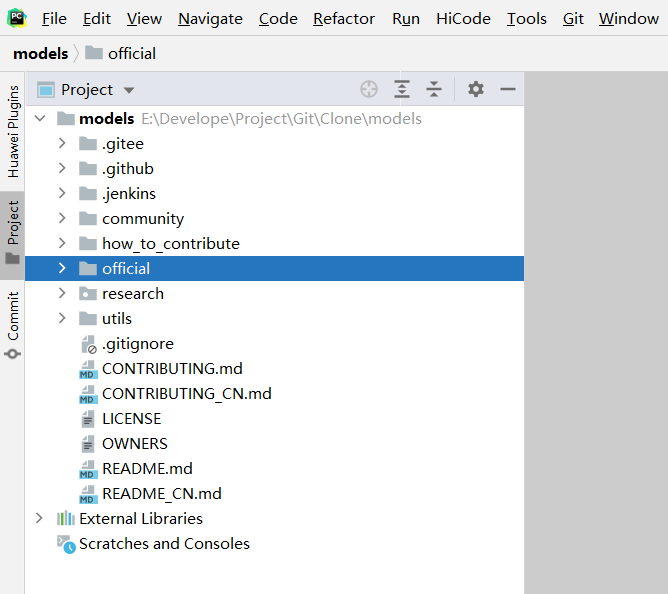Click the official breadcrumb

click(x=131, y=53)
